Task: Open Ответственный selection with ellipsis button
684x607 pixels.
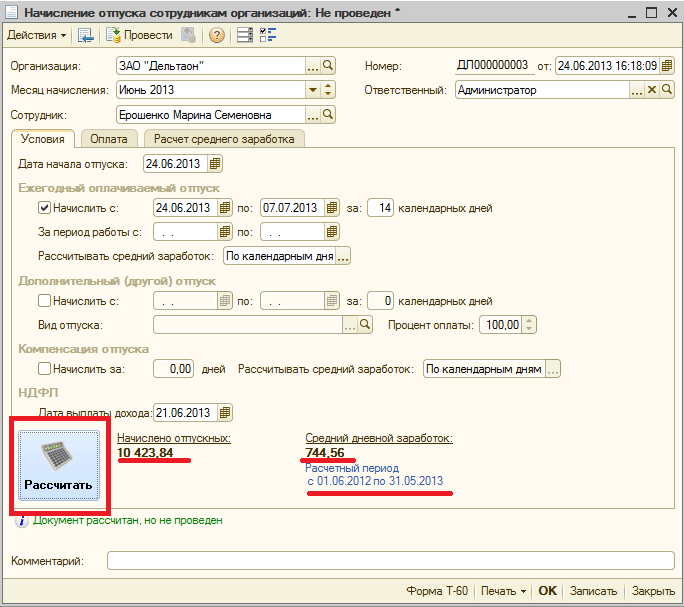Action: (637, 90)
